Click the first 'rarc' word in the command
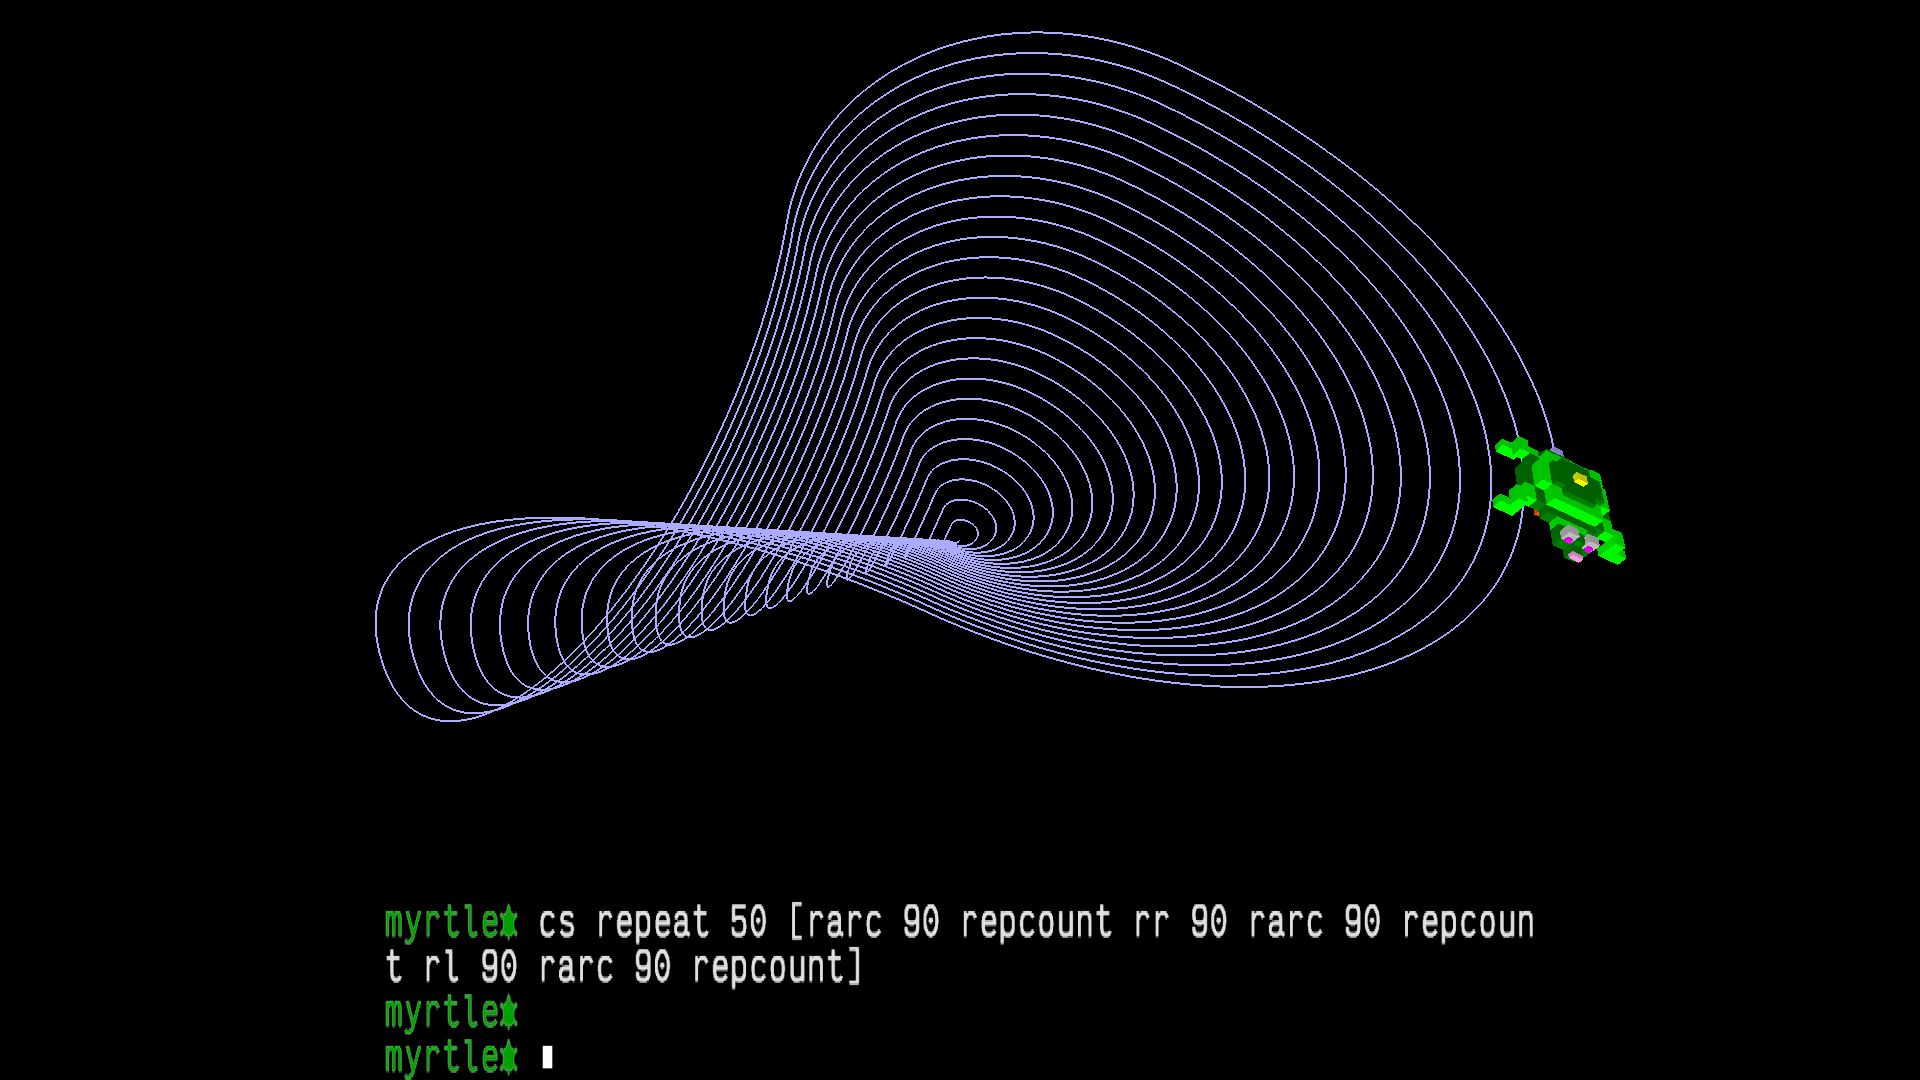This screenshot has height=1080, width=1920. [x=844, y=922]
